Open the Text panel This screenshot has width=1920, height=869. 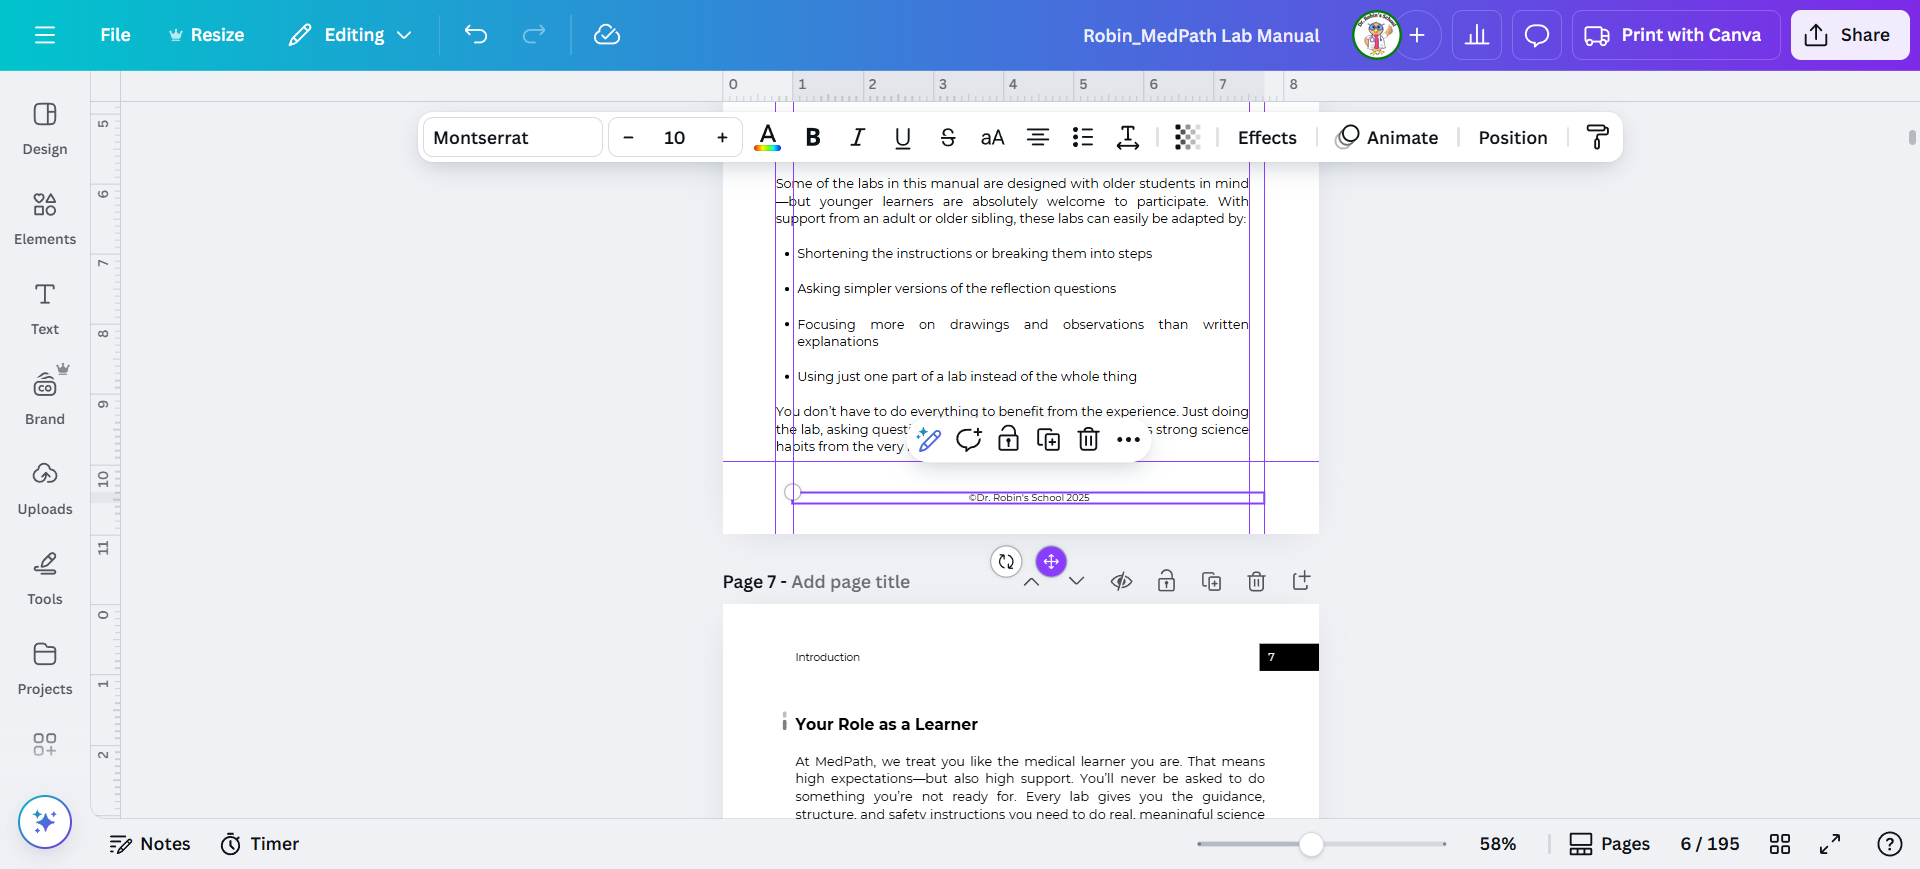[x=45, y=310]
